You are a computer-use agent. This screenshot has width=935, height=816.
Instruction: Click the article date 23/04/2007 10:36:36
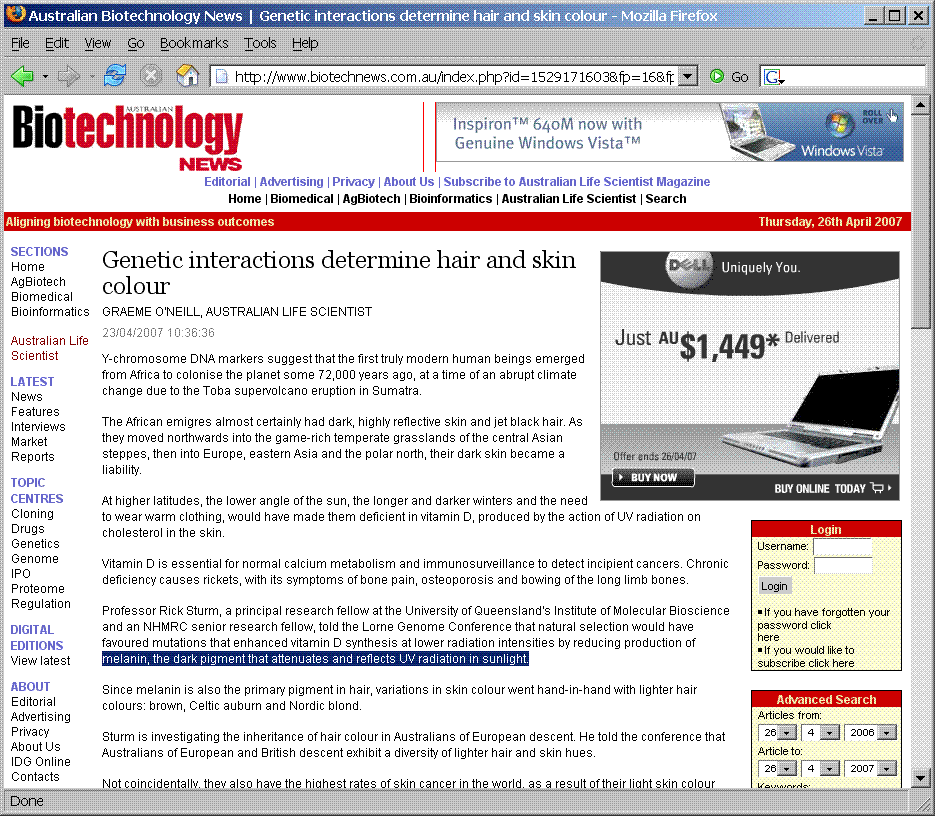coord(158,333)
